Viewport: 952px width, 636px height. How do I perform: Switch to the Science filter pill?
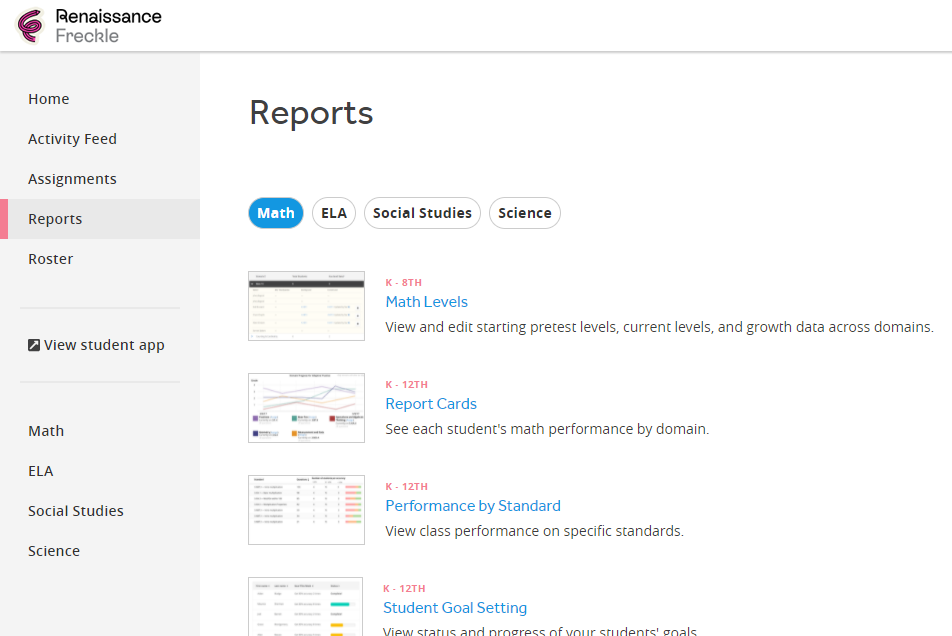pyautogui.click(x=525, y=213)
